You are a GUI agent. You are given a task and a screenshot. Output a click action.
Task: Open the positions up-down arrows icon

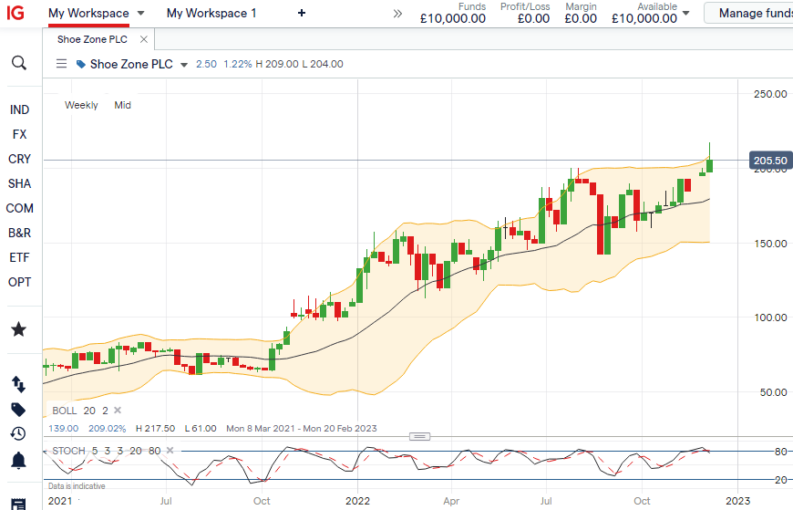pyautogui.click(x=19, y=385)
